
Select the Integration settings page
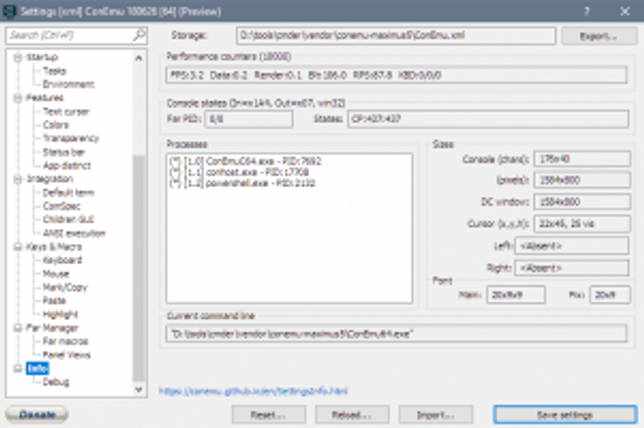point(49,179)
